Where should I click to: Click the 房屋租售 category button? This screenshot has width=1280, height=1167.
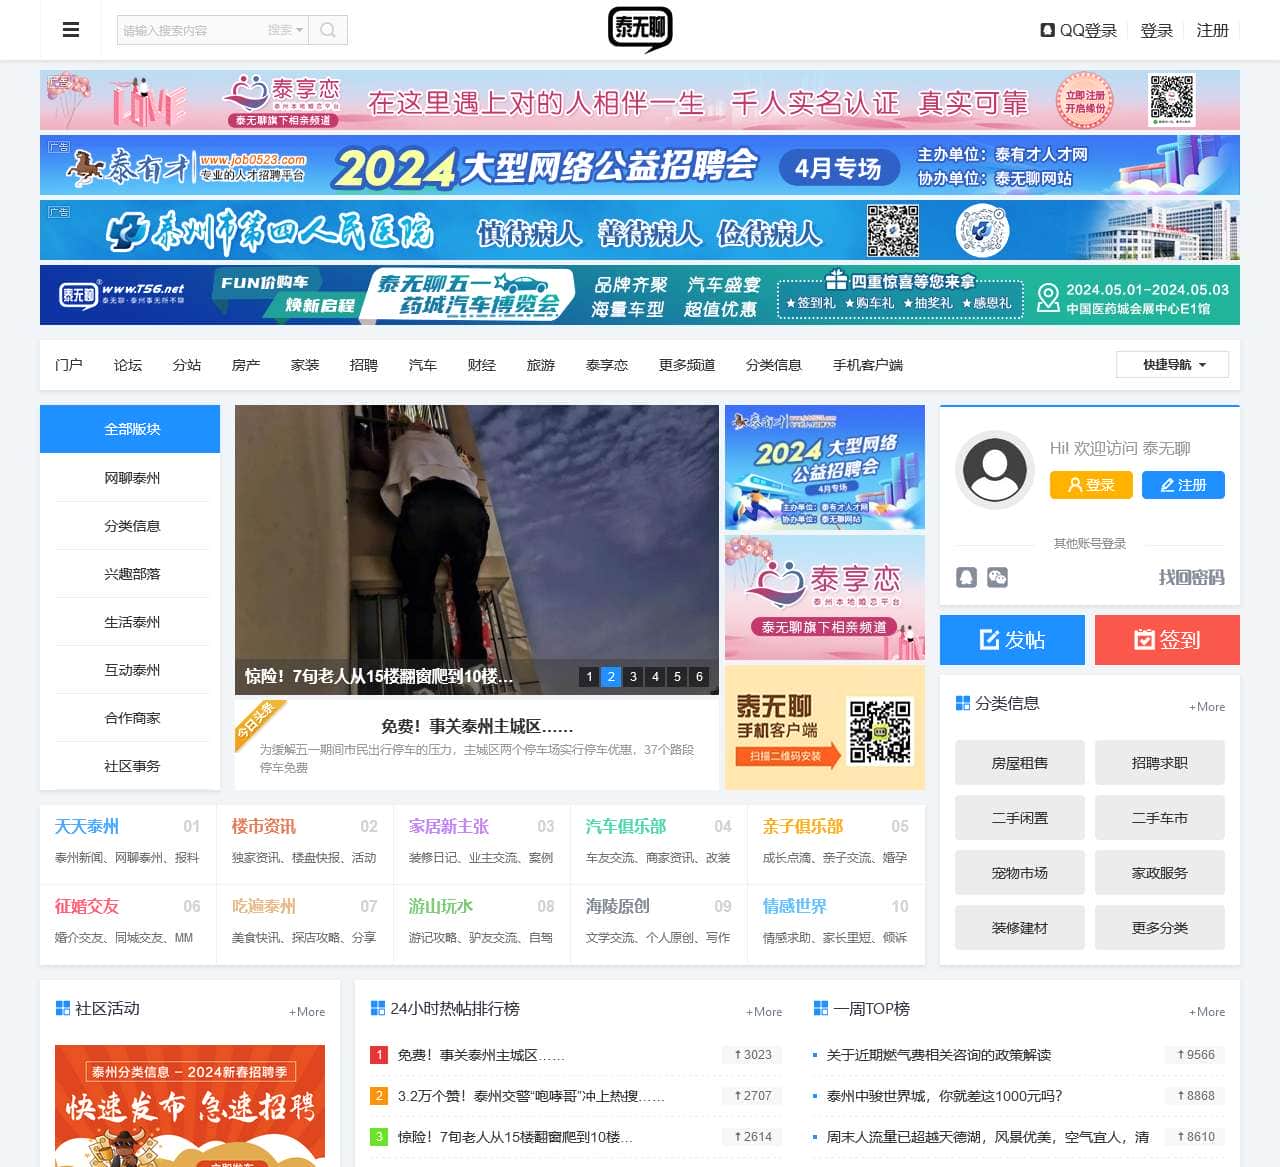tap(1020, 762)
